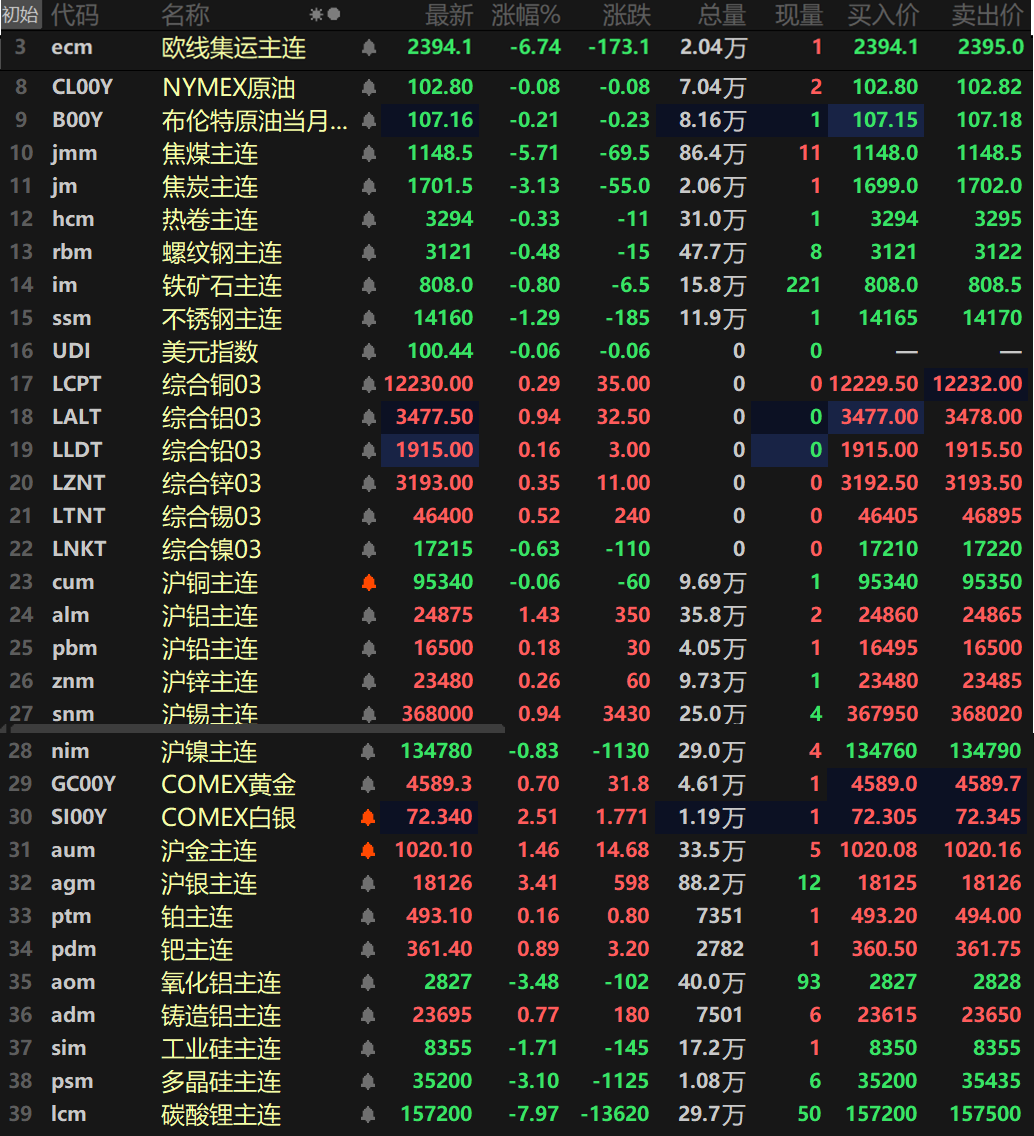Toggle the alert bell for 沪银主连
Image resolution: width=1034 pixels, height=1136 pixels.
368,883
